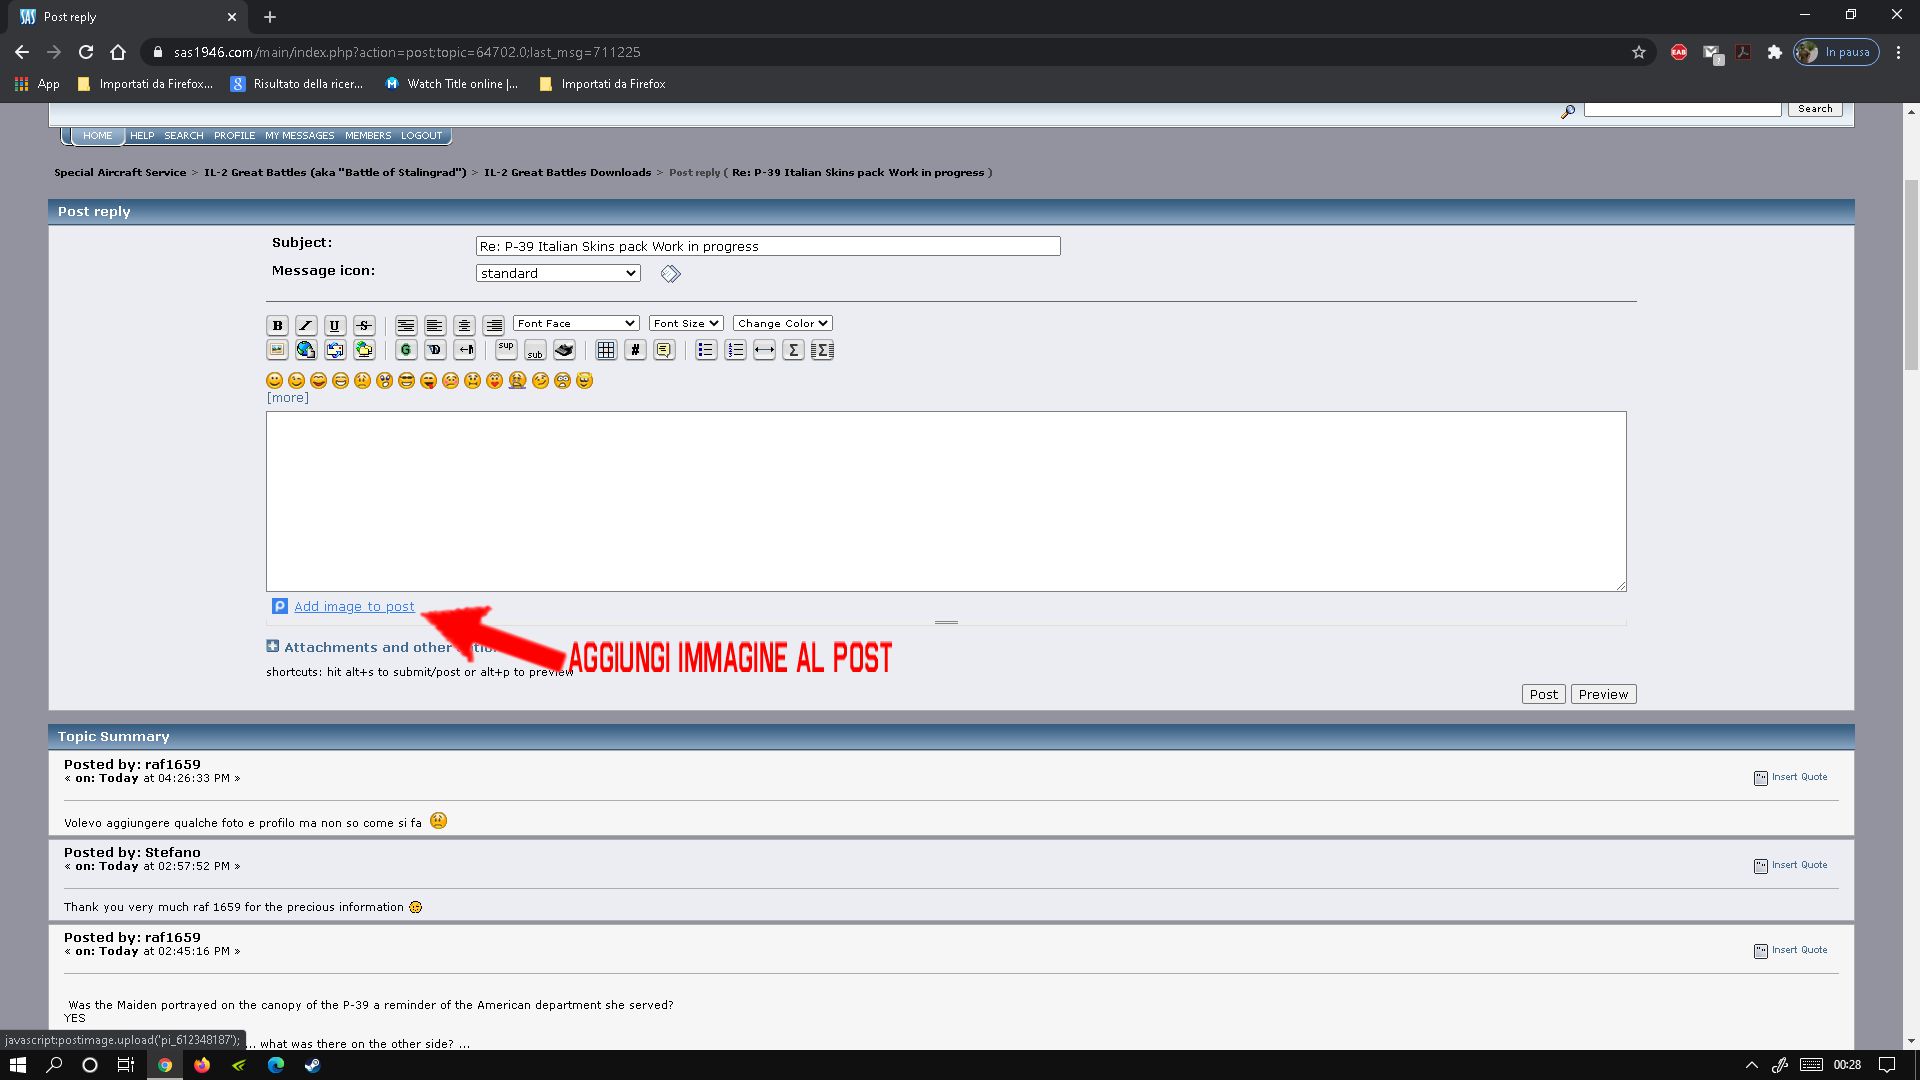The width and height of the screenshot is (1920, 1080).
Task: Open the Font Size dropdown
Action: pyautogui.click(x=686, y=323)
